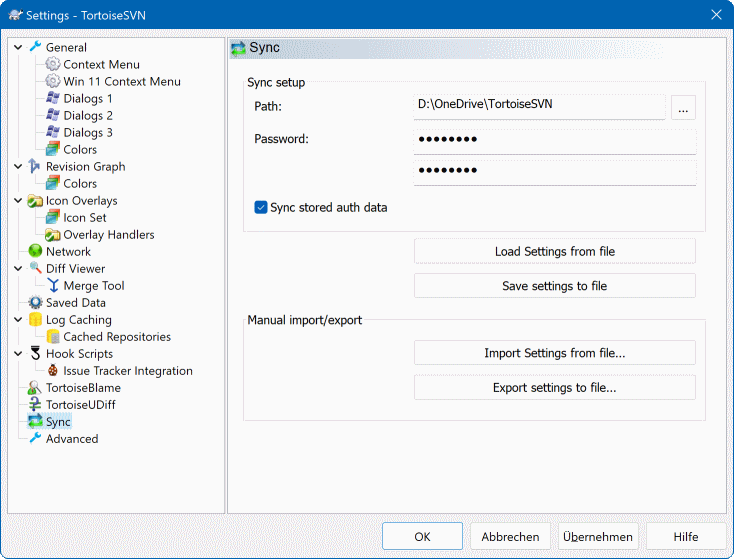Click the Dialogs 1 window icon
The height and width of the screenshot is (559, 734).
point(53,98)
